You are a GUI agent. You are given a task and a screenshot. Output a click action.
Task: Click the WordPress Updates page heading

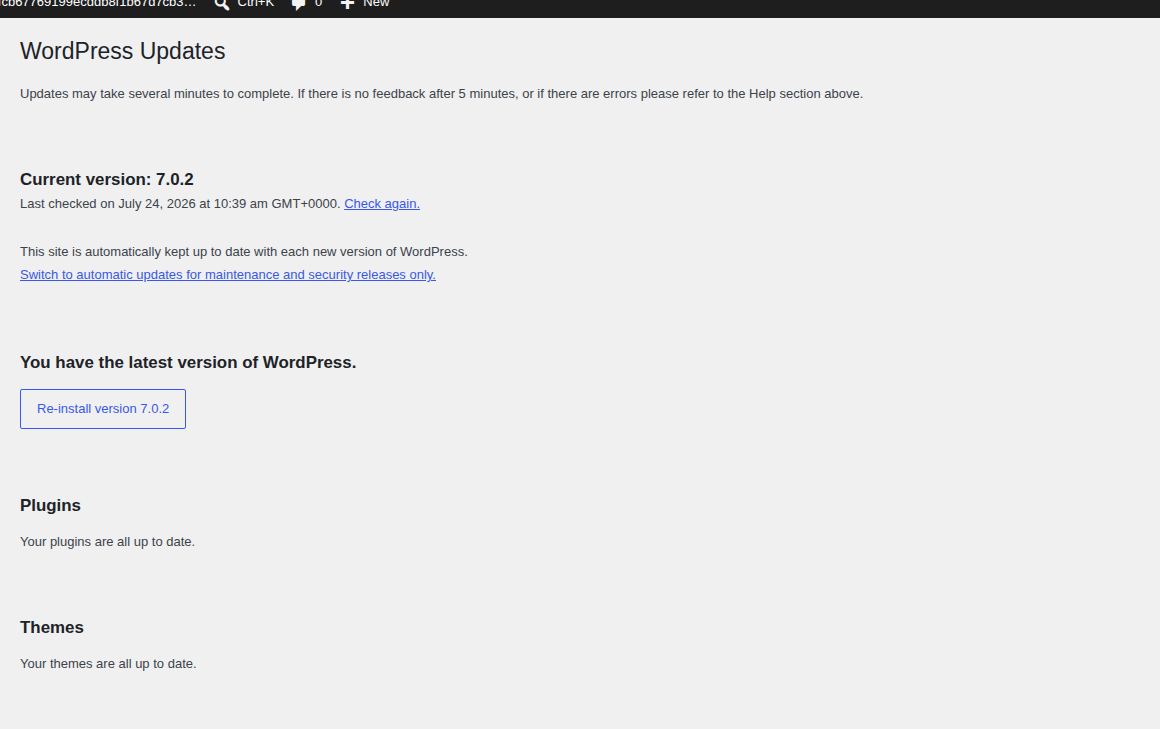point(123,51)
